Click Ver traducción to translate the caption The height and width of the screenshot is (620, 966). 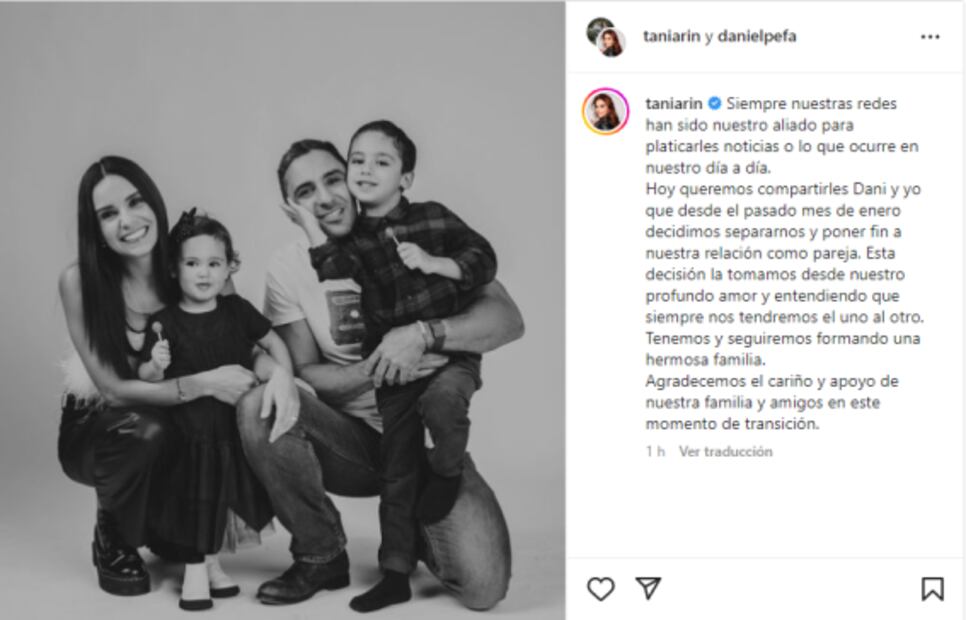point(726,452)
